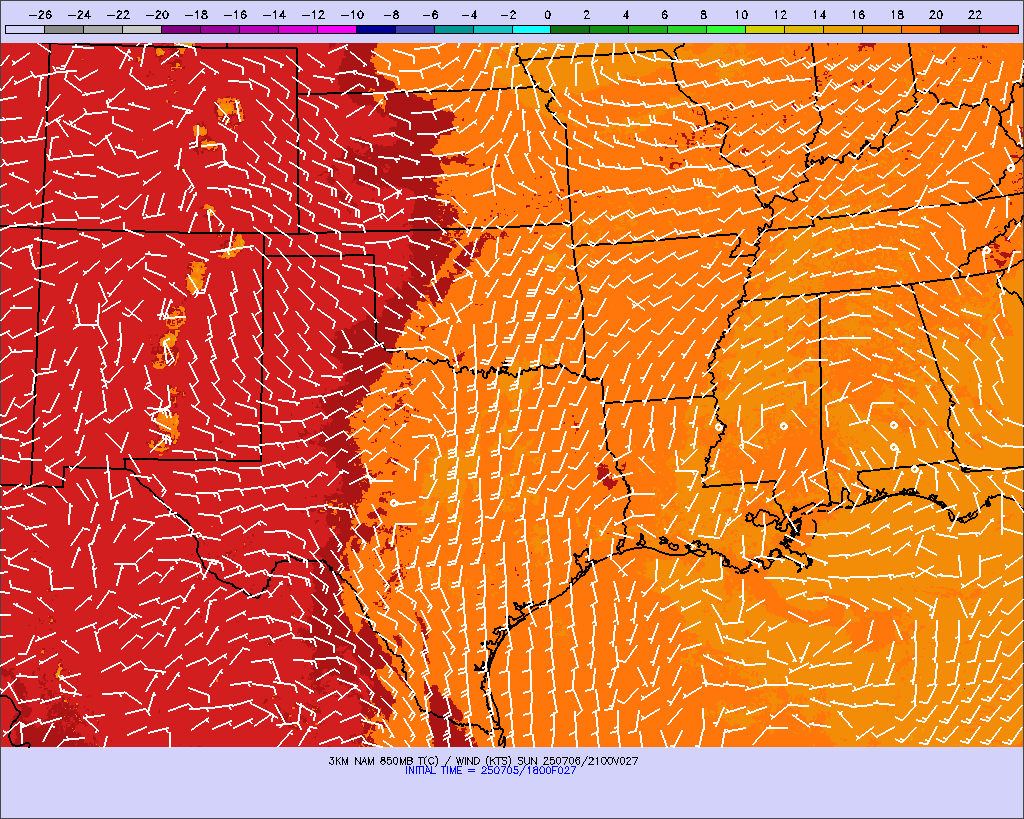Select the purple -18 to -16 swatch

220,29
